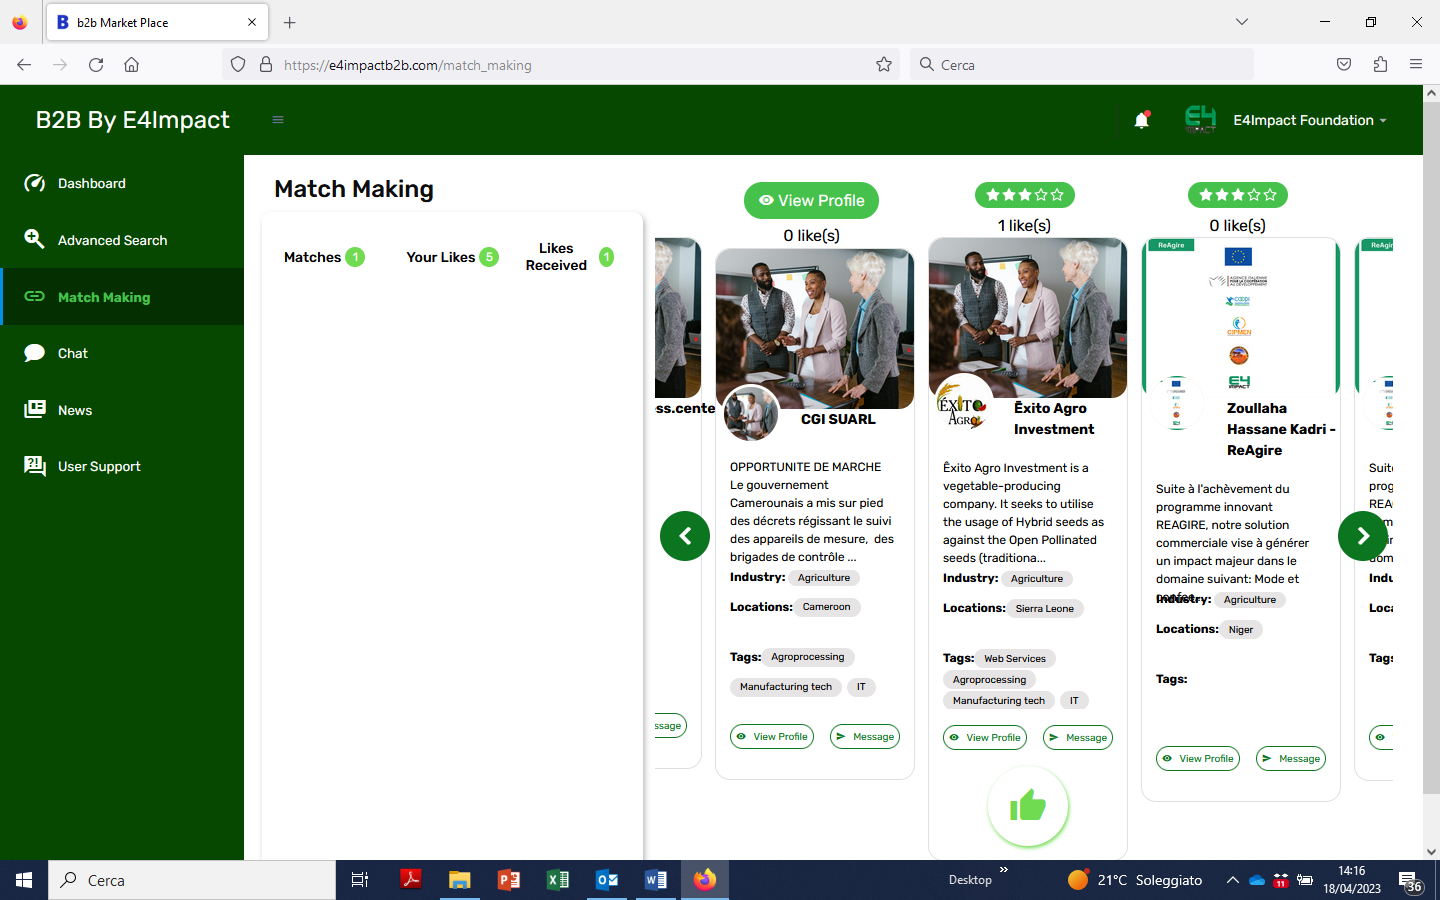Open Excel from the taskbar
This screenshot has height=900, width=1440.
(558, 880)
